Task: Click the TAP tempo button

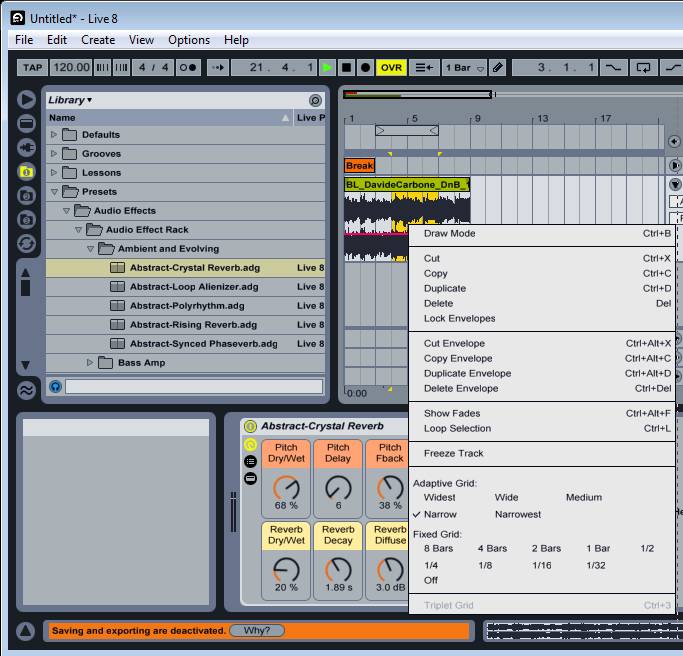Action: (x=32, y=68)
